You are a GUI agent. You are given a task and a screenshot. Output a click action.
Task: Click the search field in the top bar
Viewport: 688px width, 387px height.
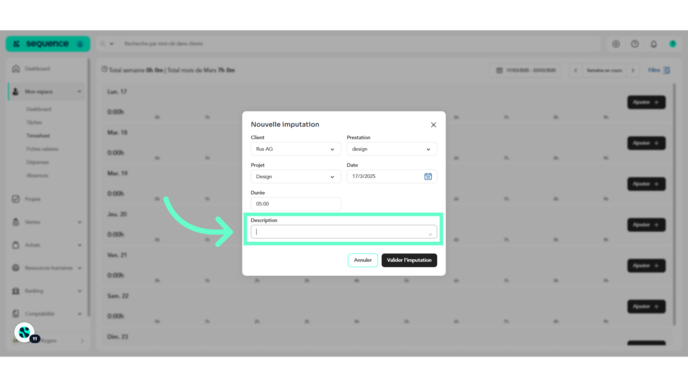[360, 44]
